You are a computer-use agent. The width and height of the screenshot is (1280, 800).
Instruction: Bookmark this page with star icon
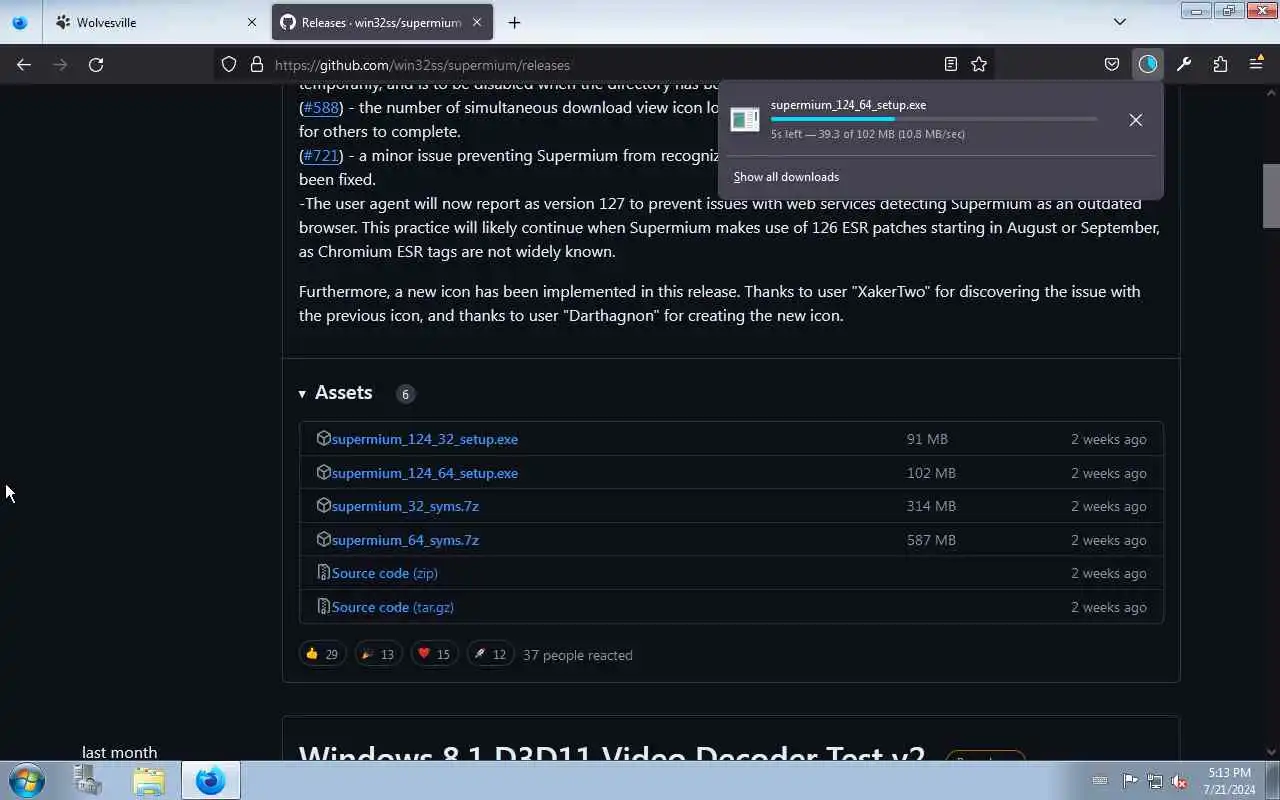click(x=979, y=64)
